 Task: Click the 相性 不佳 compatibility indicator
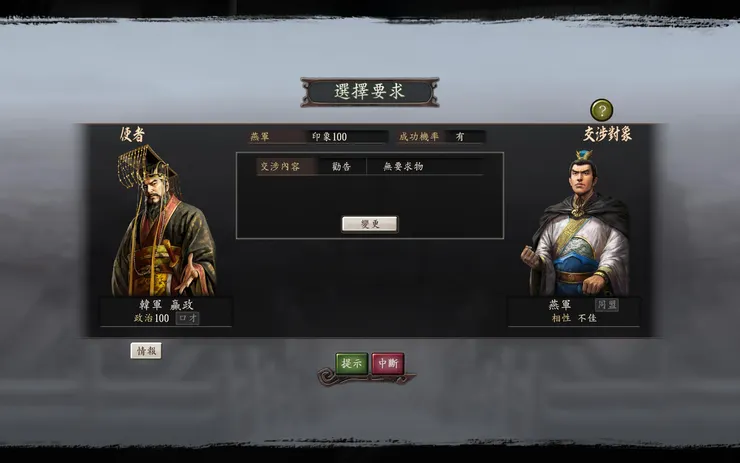tap(574, 318)
